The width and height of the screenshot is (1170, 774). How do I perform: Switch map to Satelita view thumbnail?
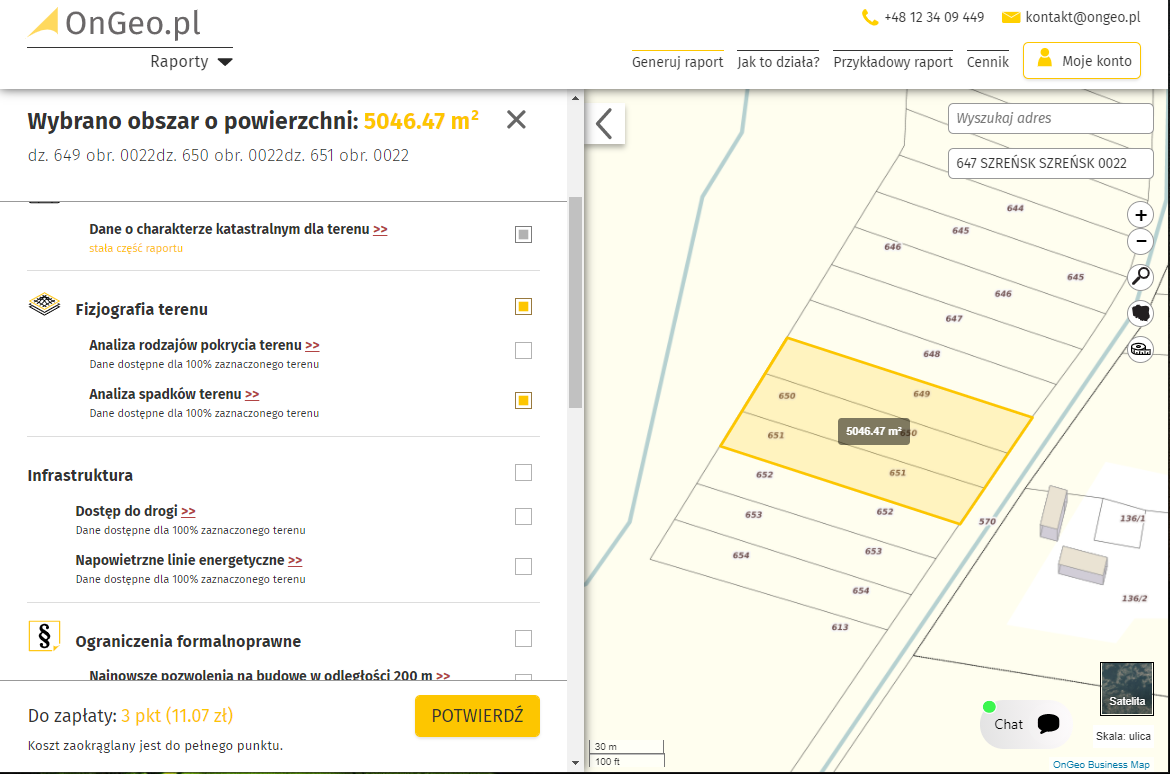point(1126,688)
